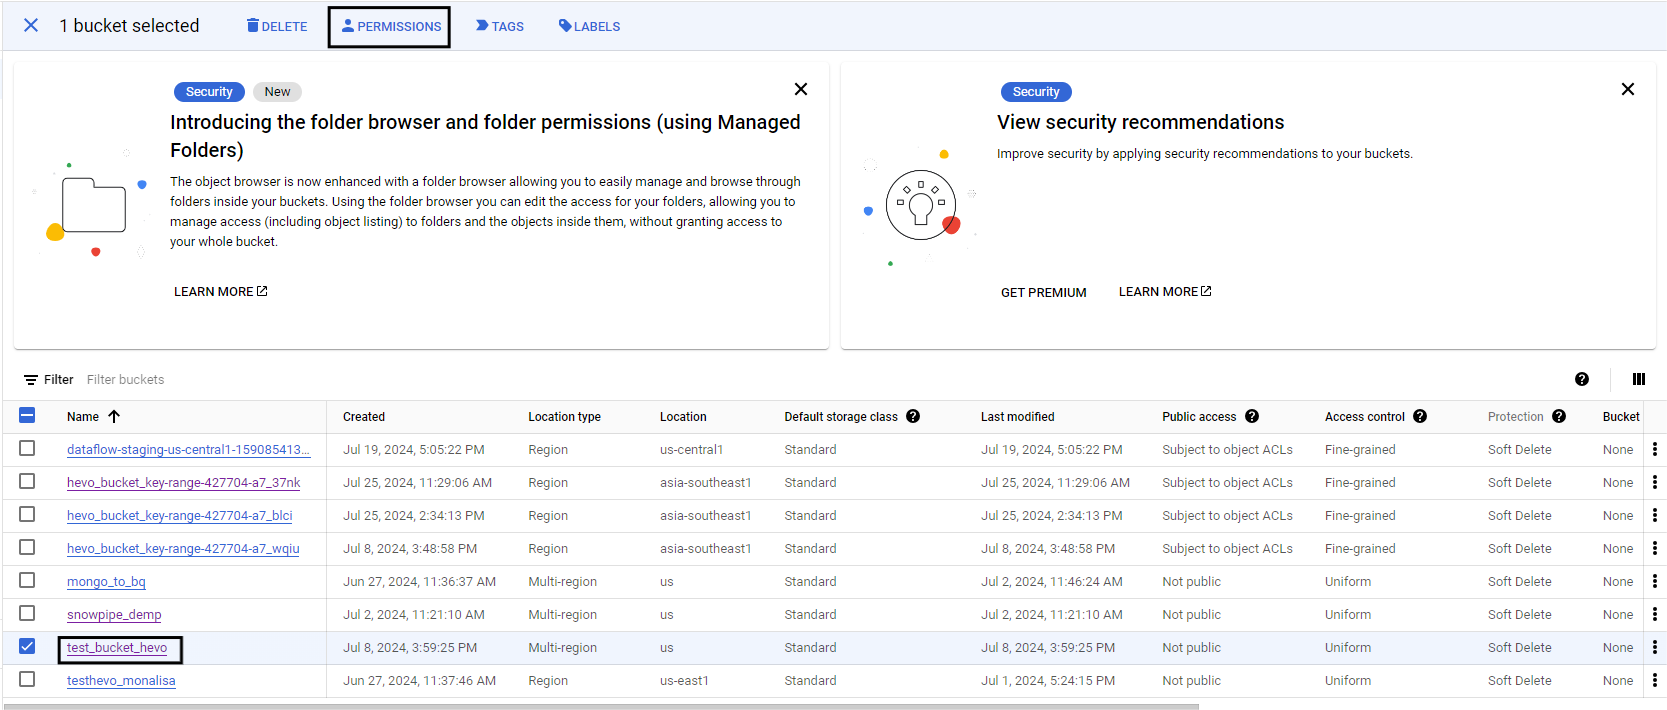1667x710 pixels.
Task: Open the LABELS action
Action: pos(589,26)
